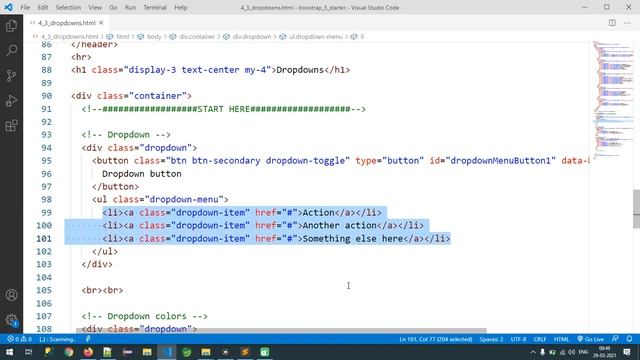This screenshot has width=640, height=360.
Task: Click the h1 Dropdowns heading line
Action: pyautogui.click(x=211, y=70)
